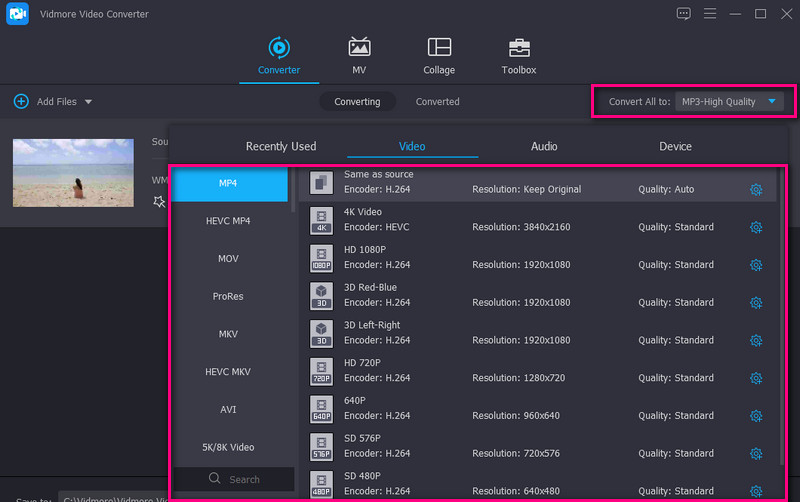
Task: Open the Recently Used tab
Action: (x=281, y=146)
